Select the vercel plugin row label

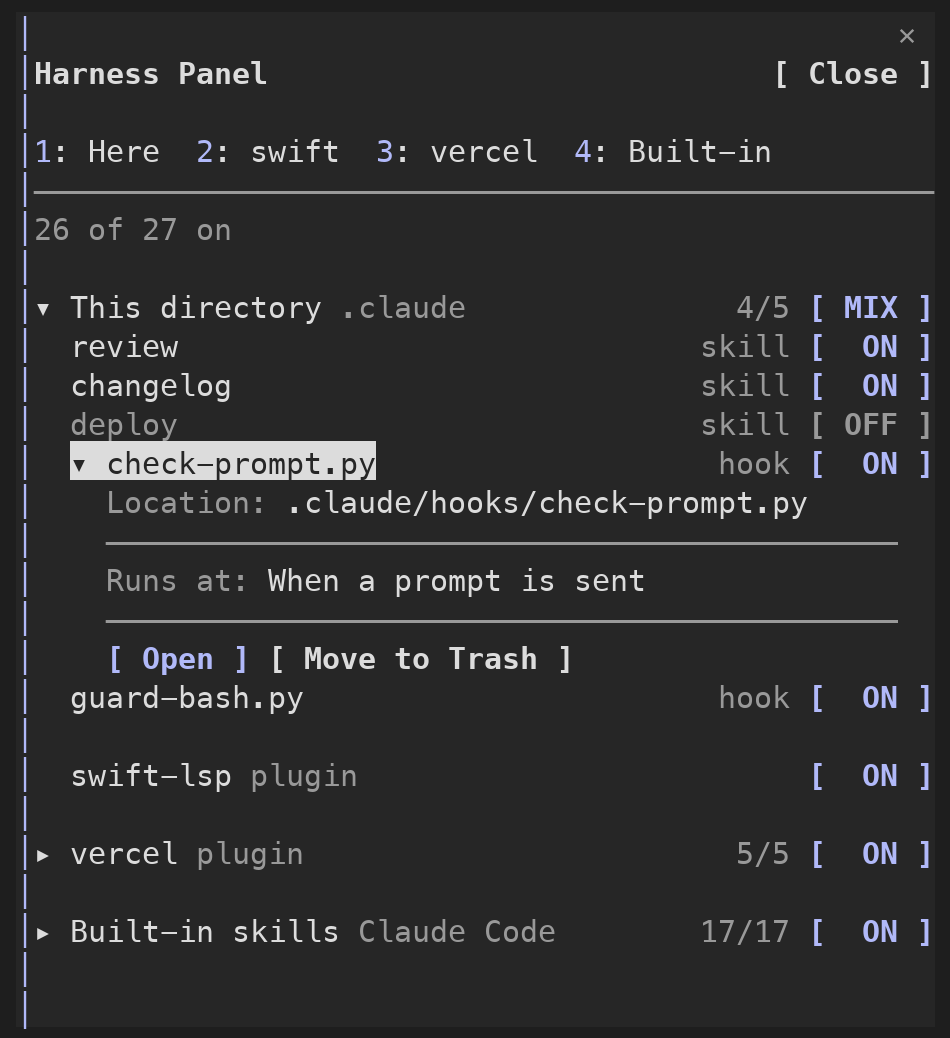187,854
